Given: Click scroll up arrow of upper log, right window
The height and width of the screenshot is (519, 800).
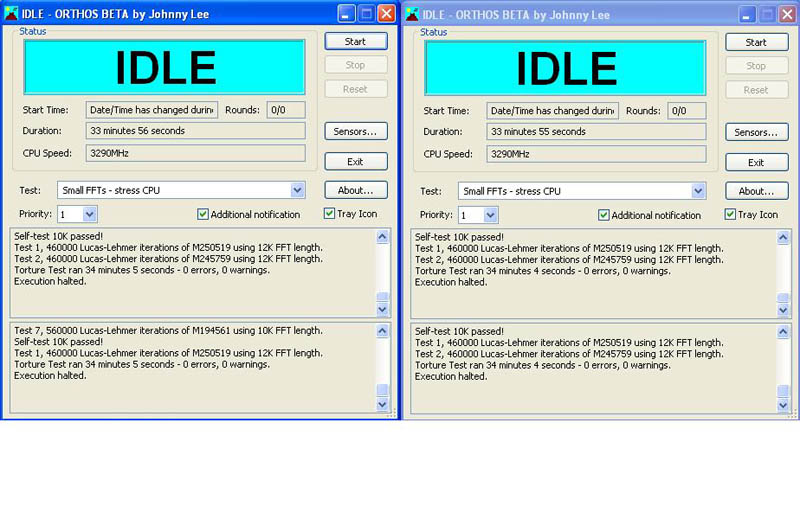Looking at the screenshot, I should pyautogui.click(x=783, y=238).
